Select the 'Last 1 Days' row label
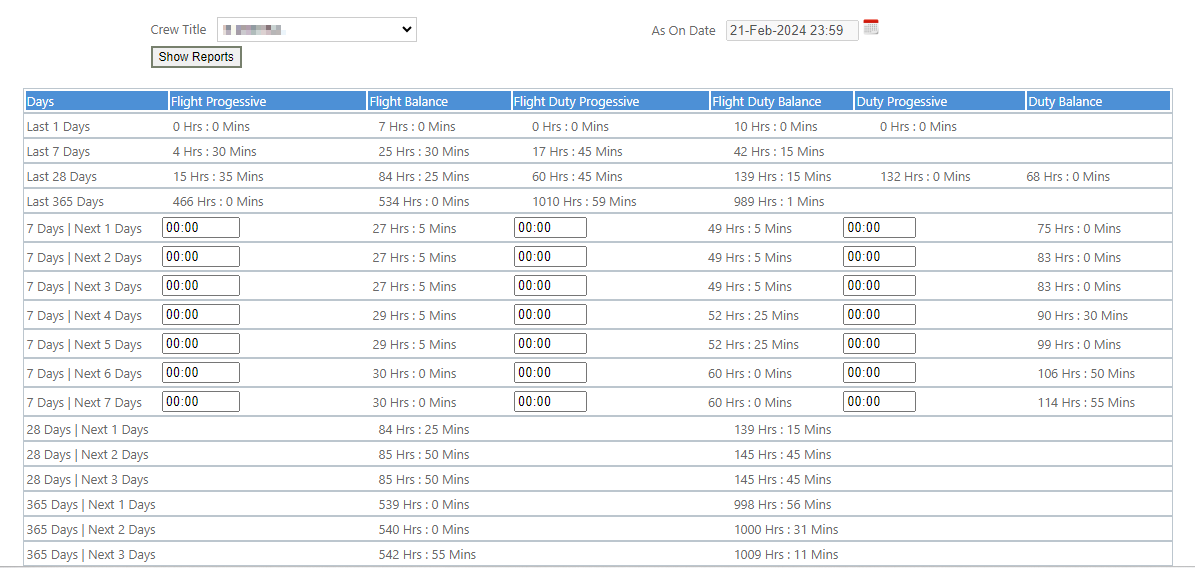The image size is (1195, 568). tap(58, 127)
